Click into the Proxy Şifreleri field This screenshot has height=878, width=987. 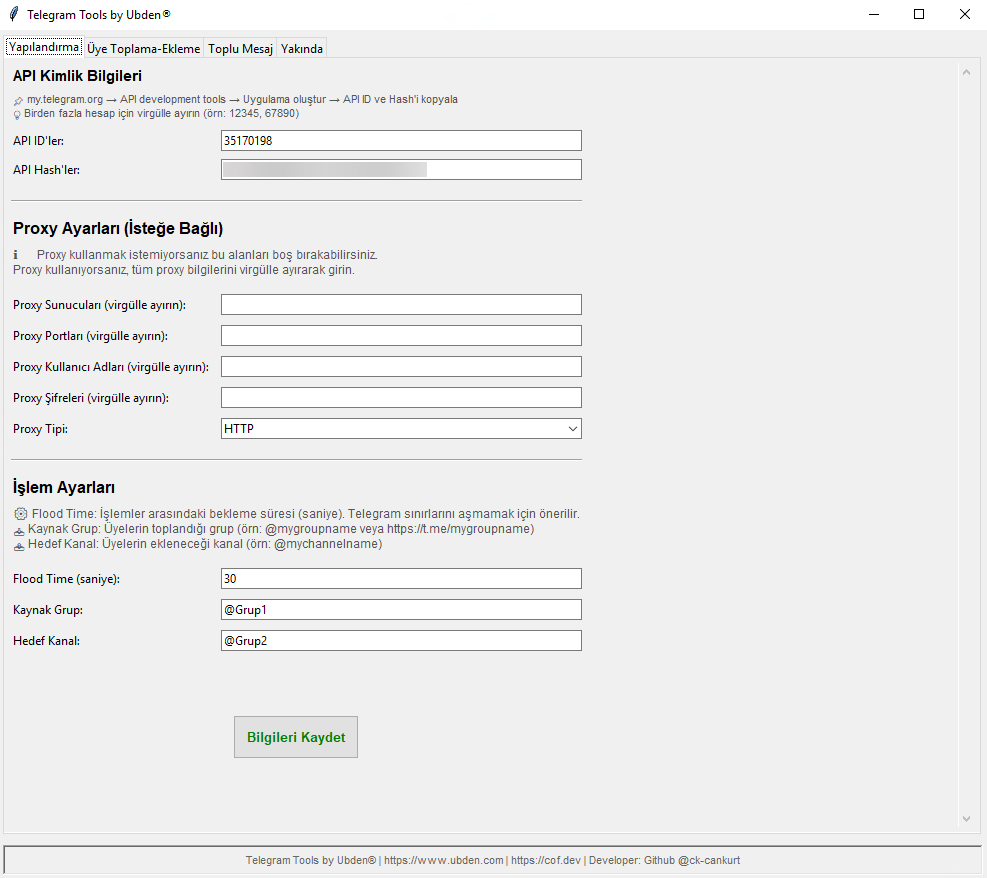tap(401, 398)
